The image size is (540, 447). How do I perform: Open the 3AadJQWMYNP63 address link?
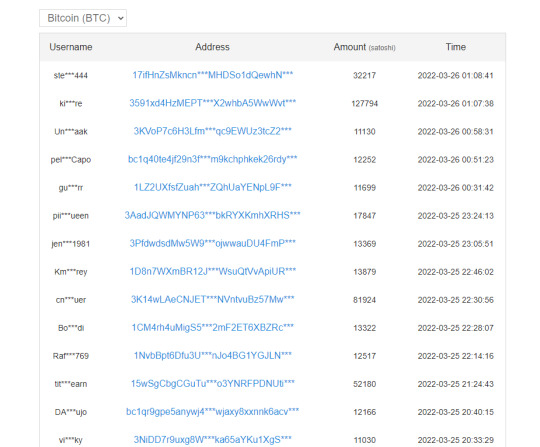point(212,215)
